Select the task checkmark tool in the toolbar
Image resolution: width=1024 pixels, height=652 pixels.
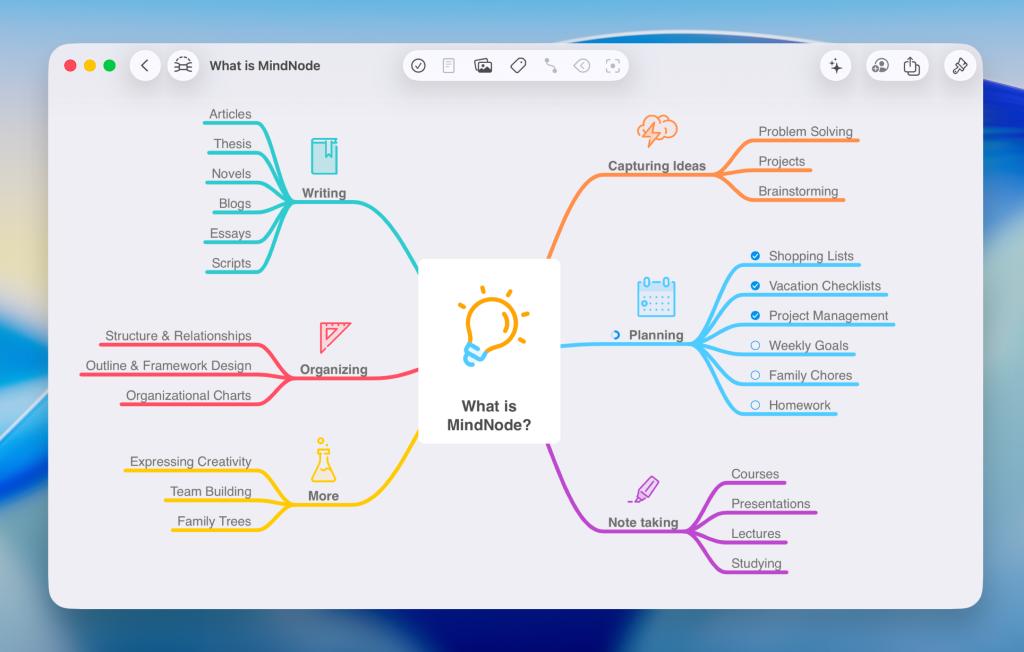[419, 65]
